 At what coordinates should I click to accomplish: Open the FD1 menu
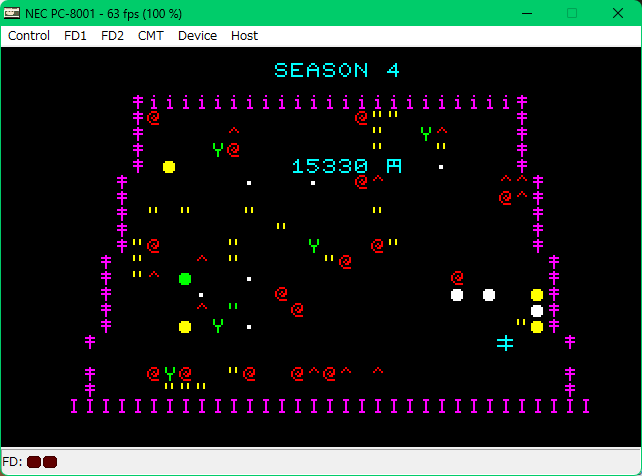pos(75,36)
